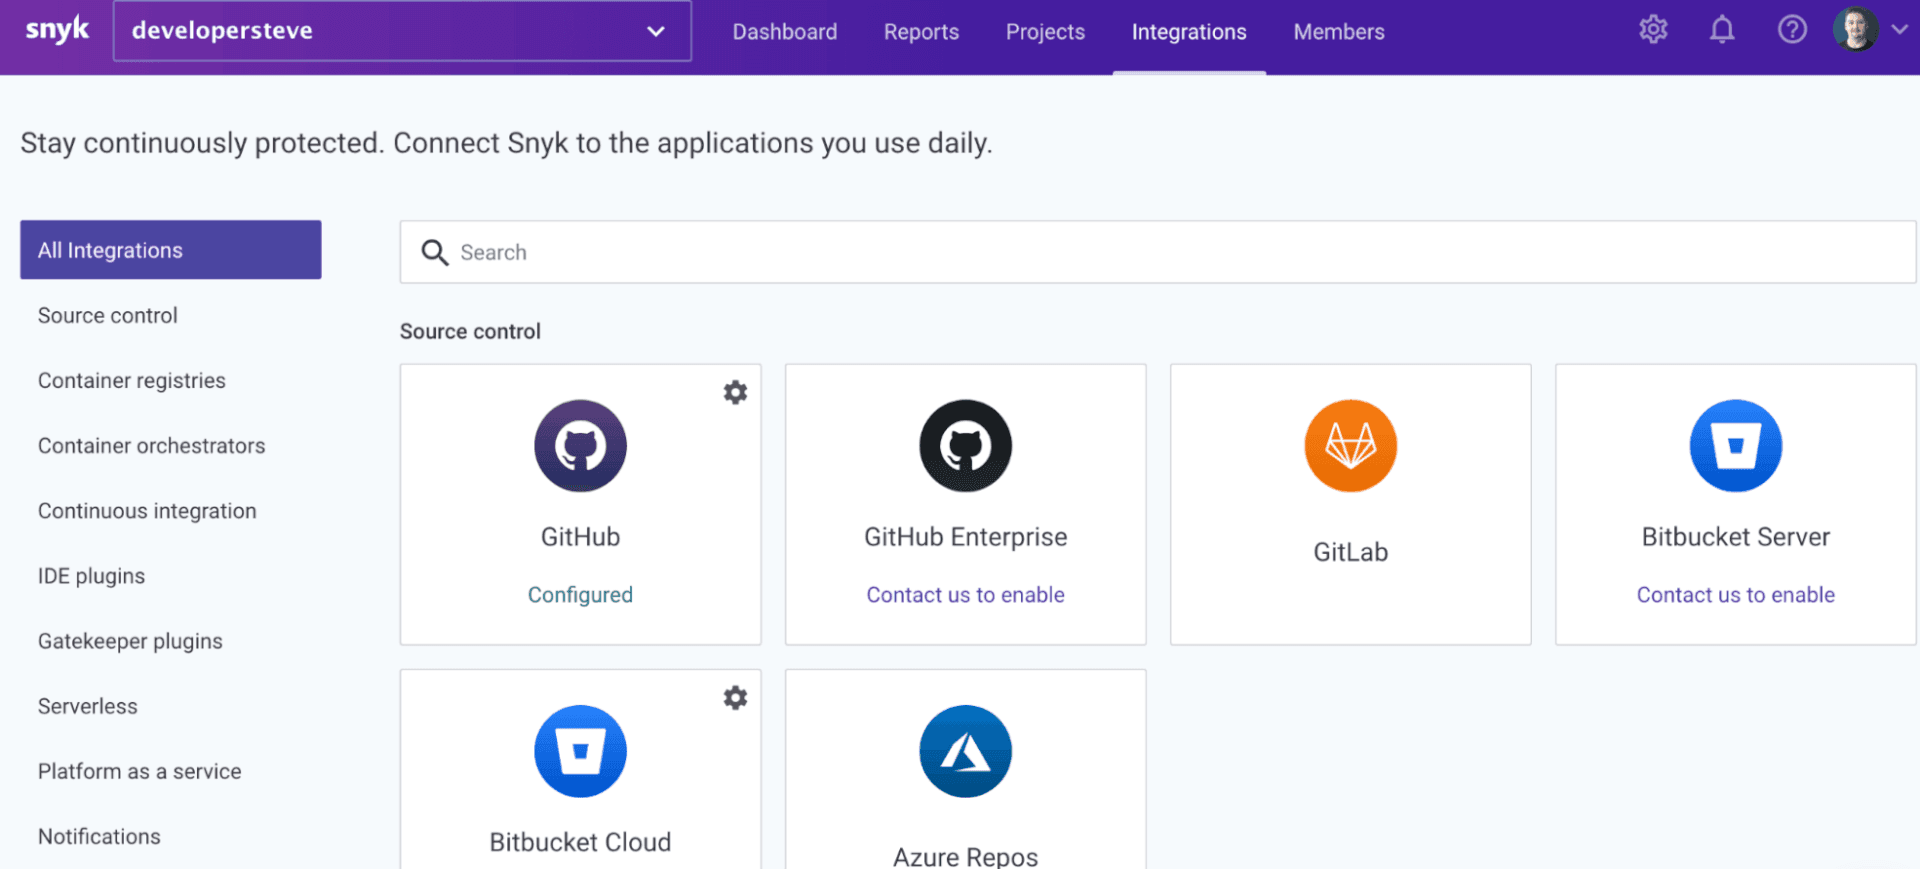Switch to the Projects tab

point(1045,32)
